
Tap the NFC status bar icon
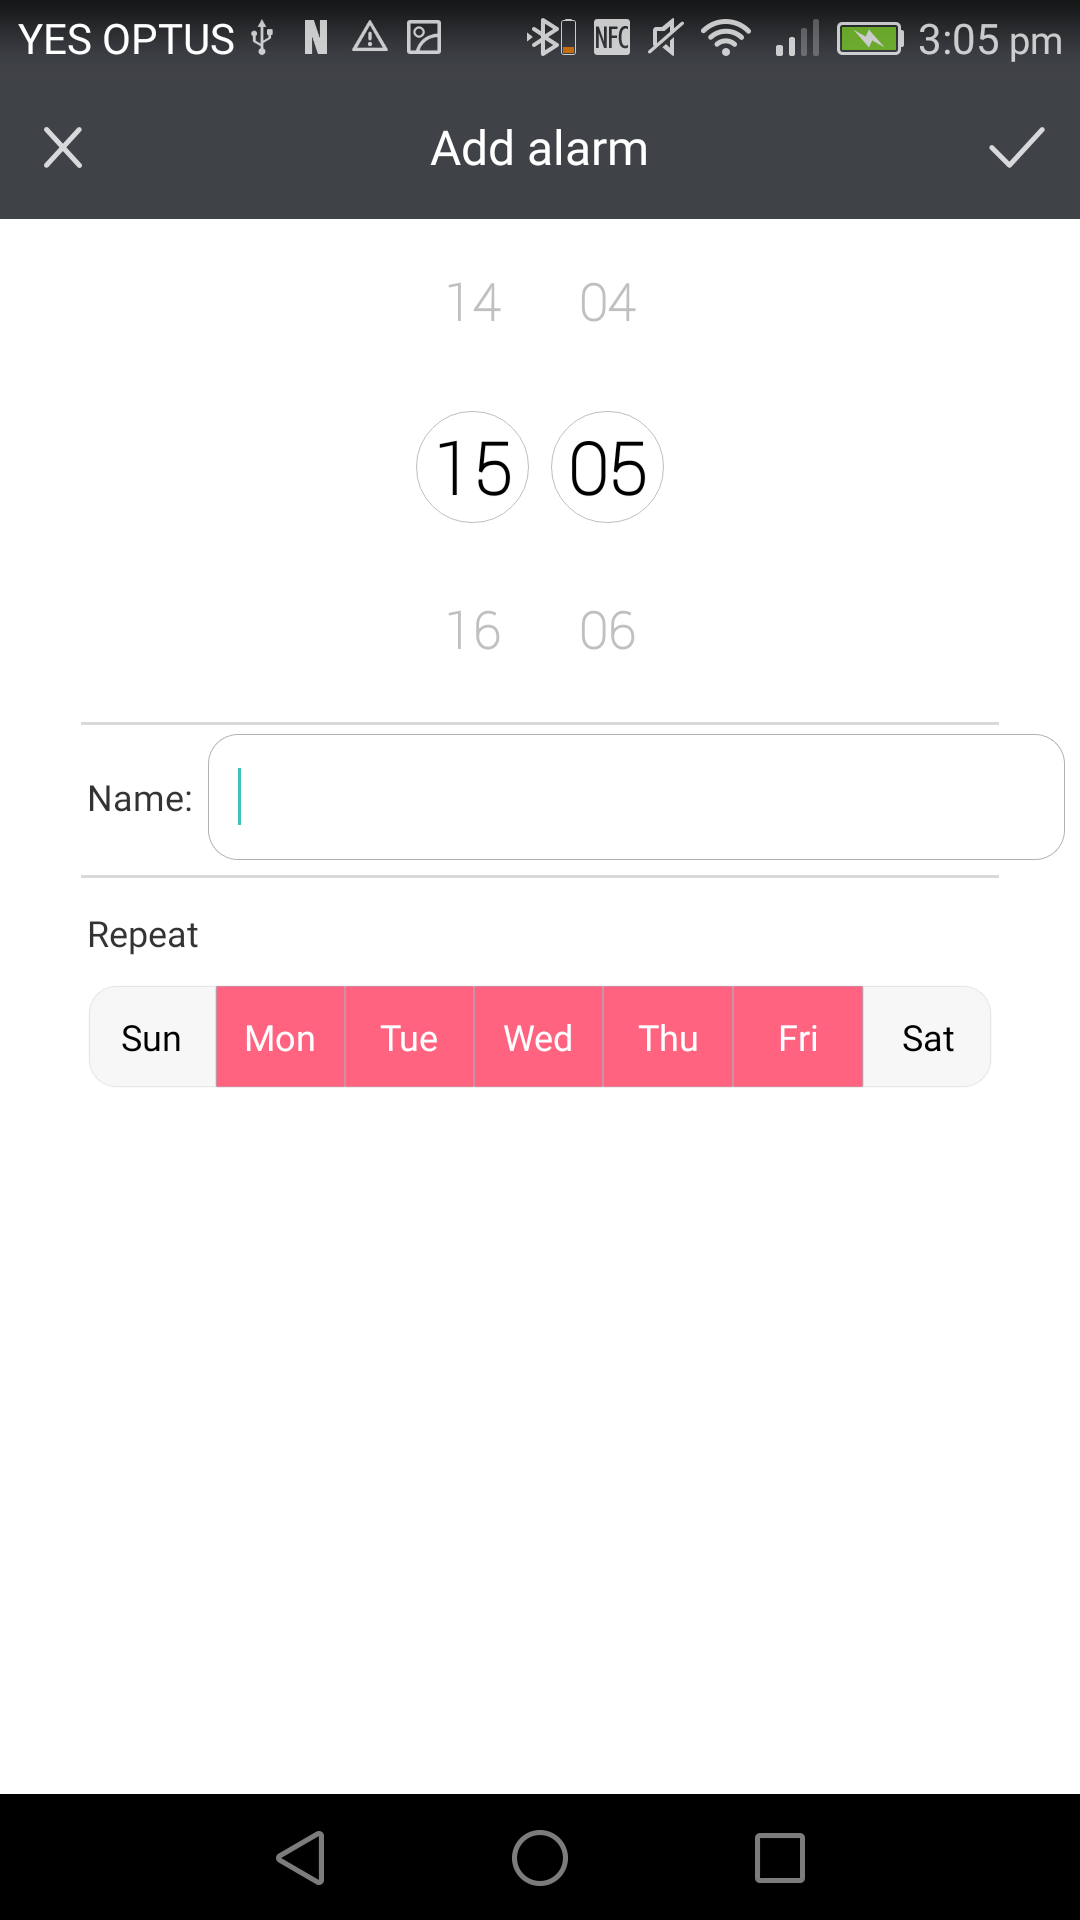(611, 38)
